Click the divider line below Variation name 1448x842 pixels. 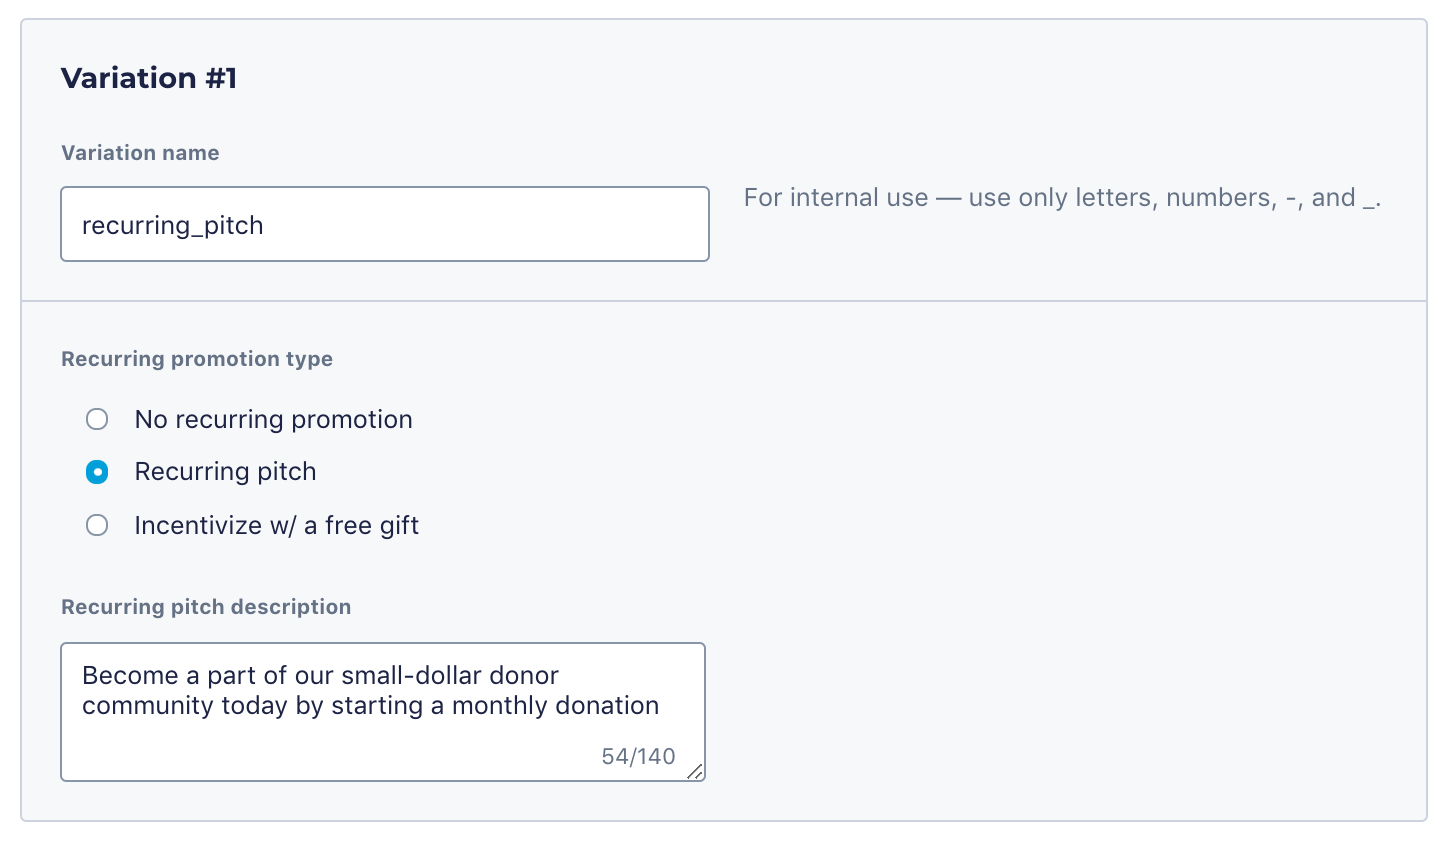tap(724, 301)
